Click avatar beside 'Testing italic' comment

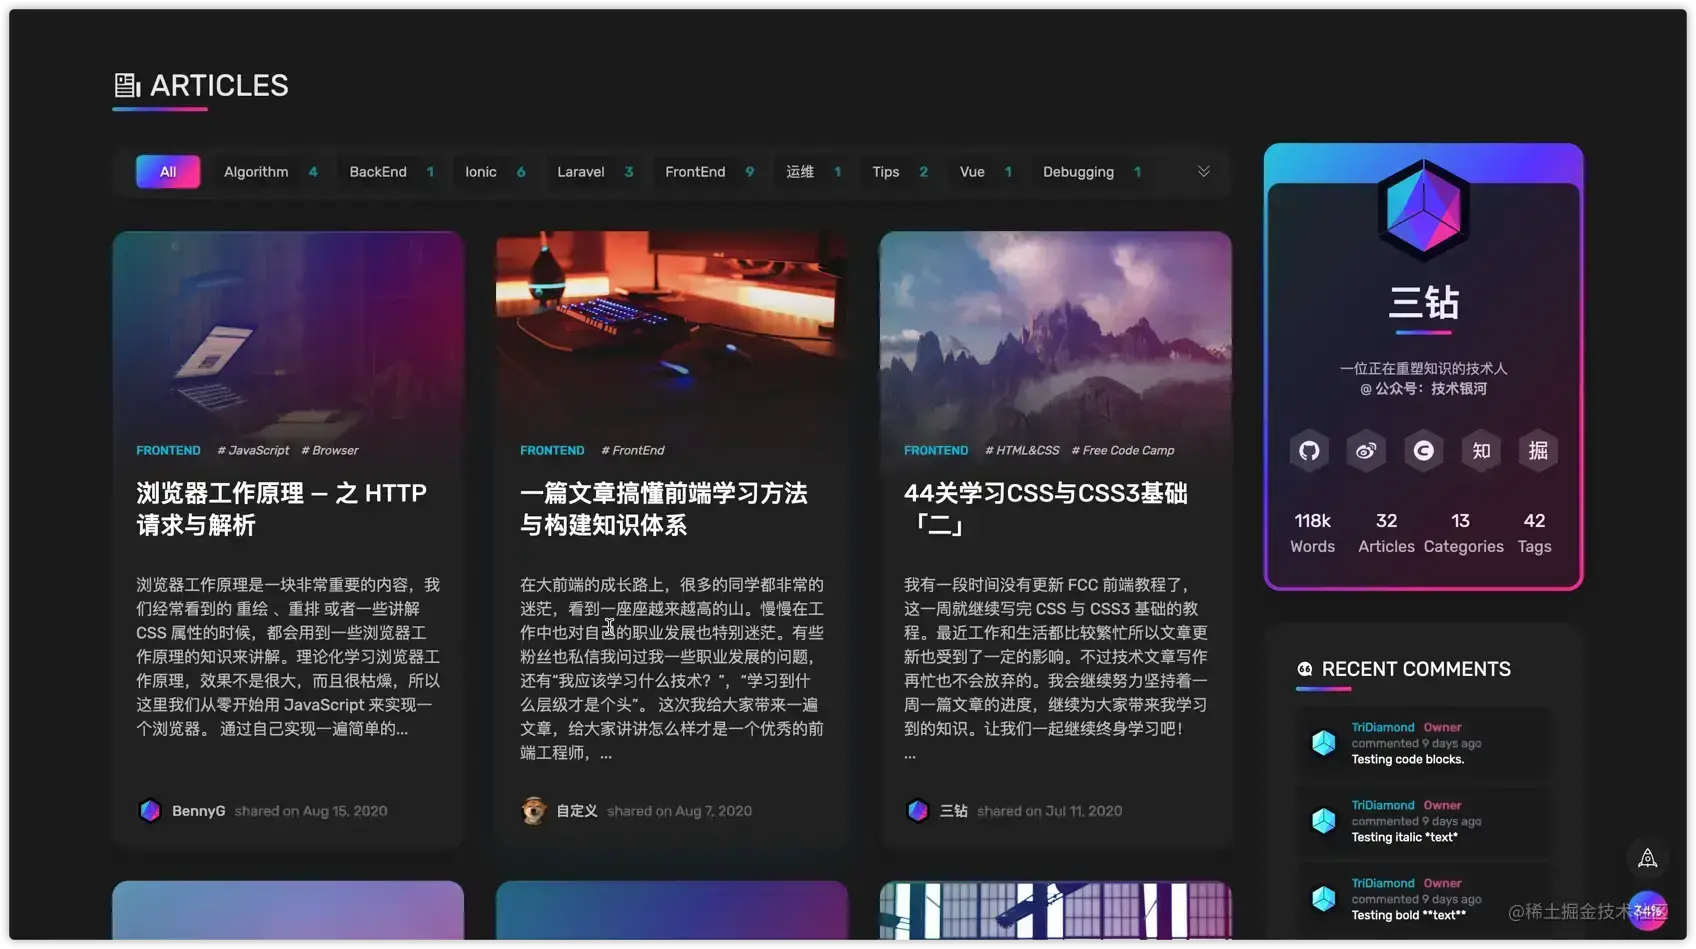[1324, 821]
